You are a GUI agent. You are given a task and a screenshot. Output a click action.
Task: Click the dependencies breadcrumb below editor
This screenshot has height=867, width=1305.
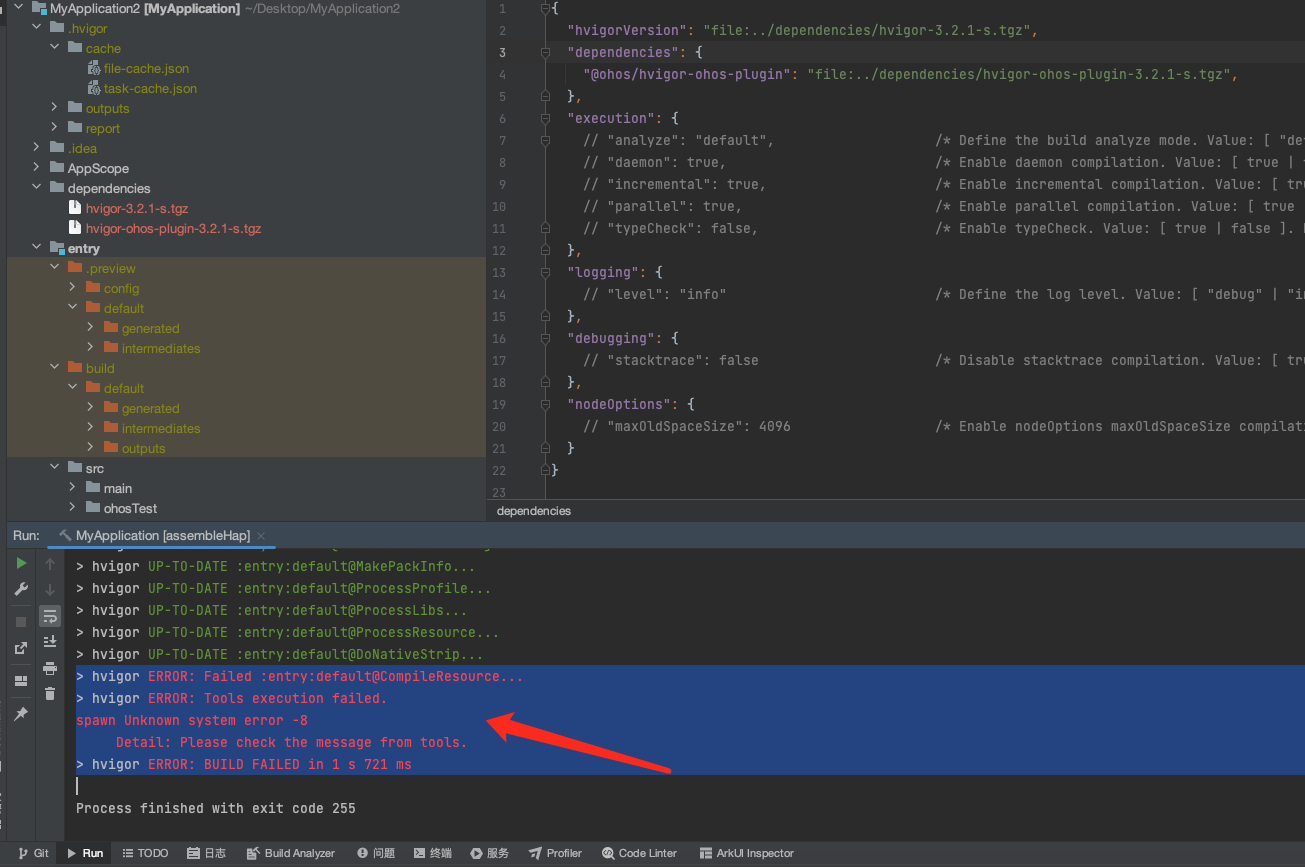[x=533, y=511]
